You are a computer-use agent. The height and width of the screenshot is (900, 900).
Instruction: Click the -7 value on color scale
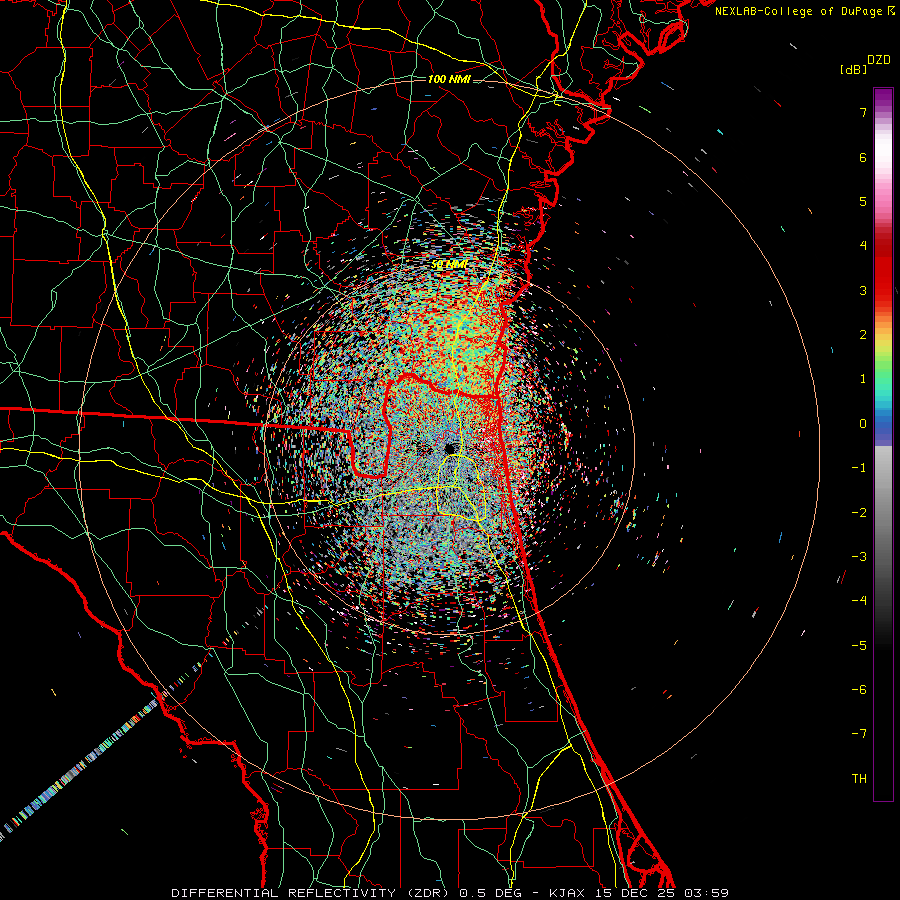pos(859,734)
